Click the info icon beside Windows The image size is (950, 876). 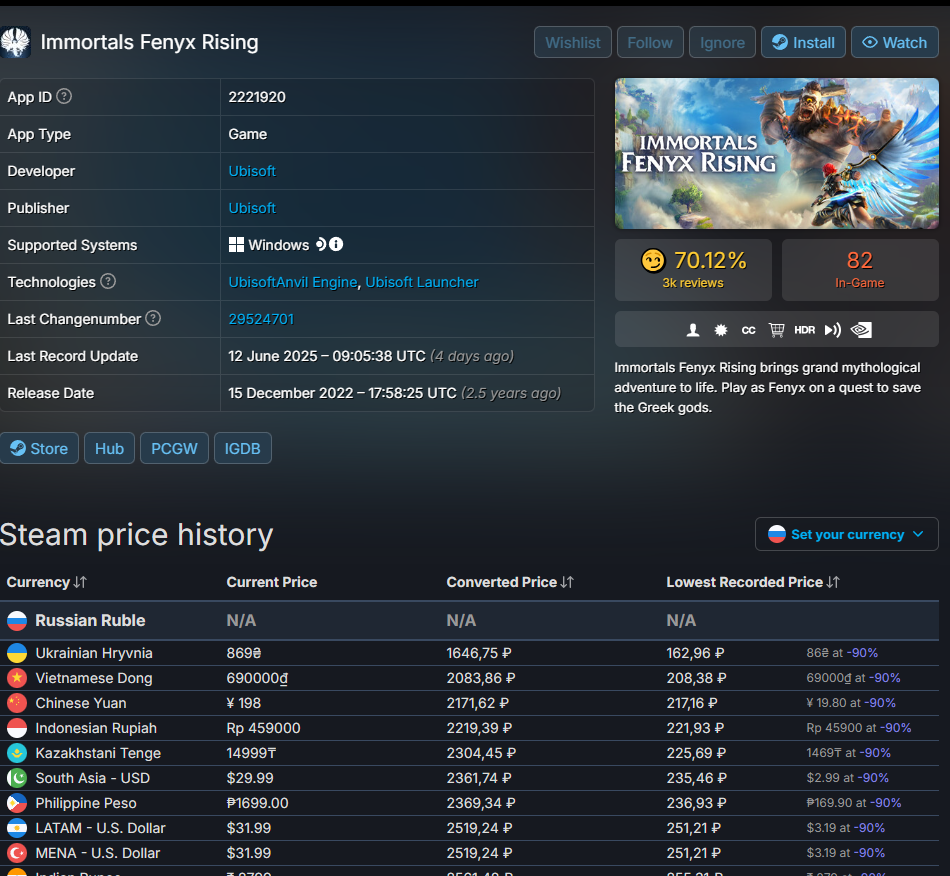pyautogui.click(x=336, y=244)
